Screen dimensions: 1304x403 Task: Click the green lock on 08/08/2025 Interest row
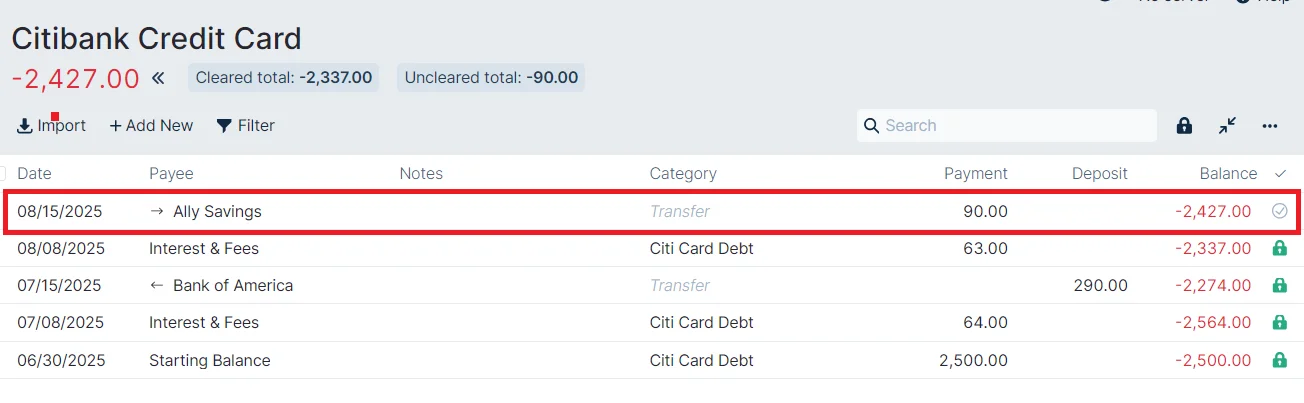pos(1279,249)
